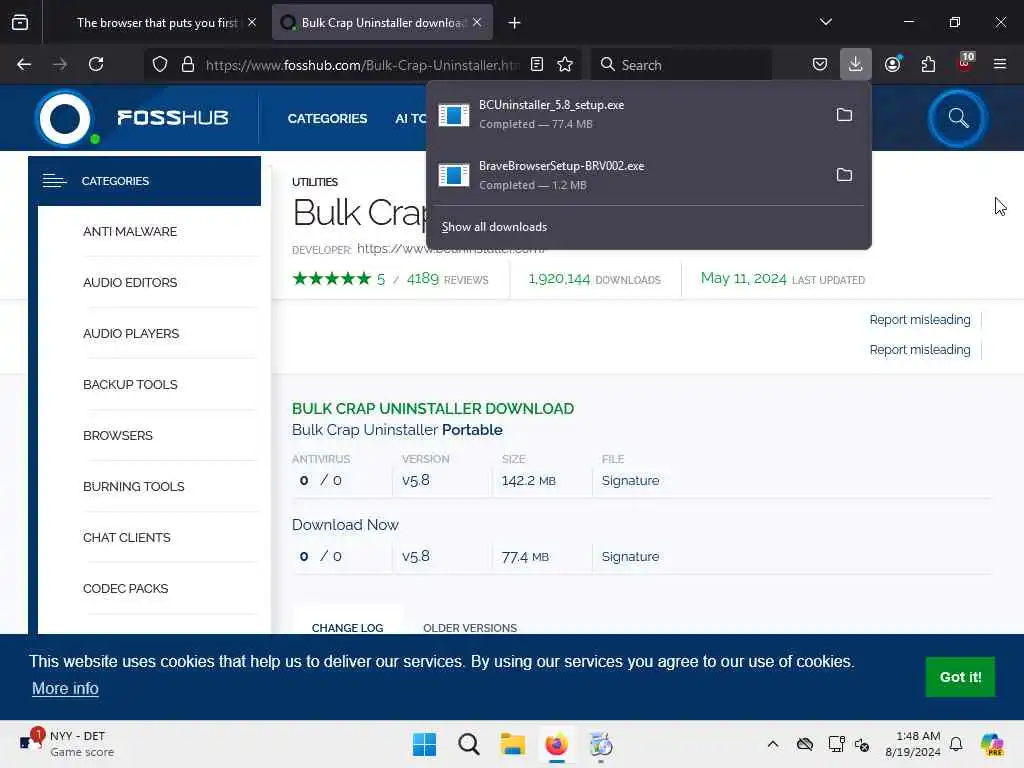Bookmark this page with star icon
This screenshot has width=1024, height=768.
click(x=565, y=64)
